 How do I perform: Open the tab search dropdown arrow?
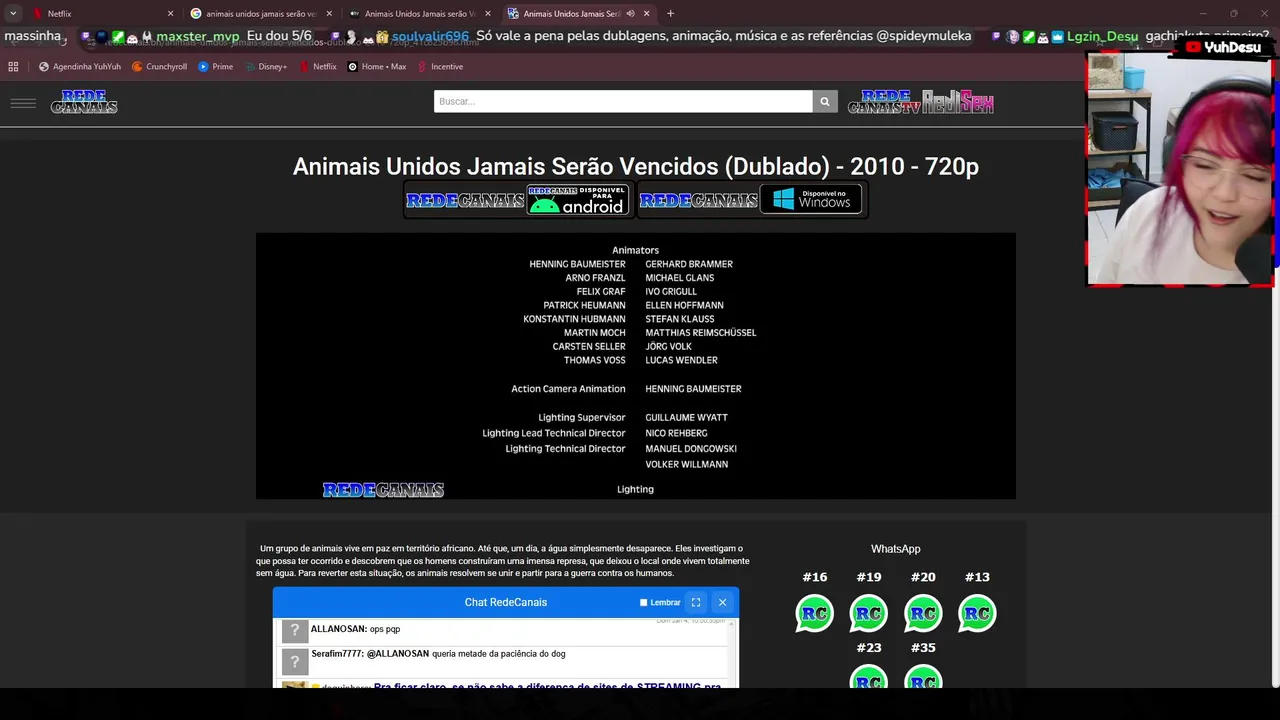click(x=13, y=14)
